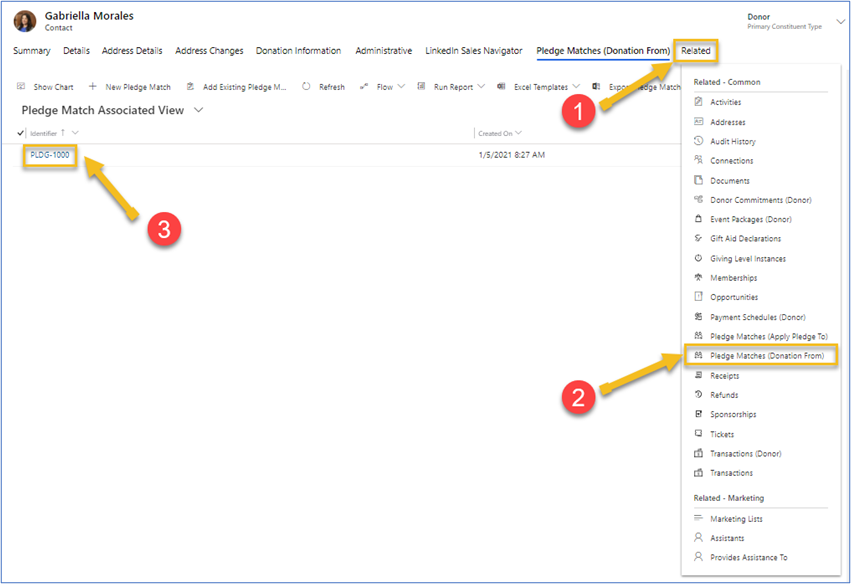Viewport: 851px width, 584px height.
Task: Click Add Existing Pledge Match button
Action: 237,87
